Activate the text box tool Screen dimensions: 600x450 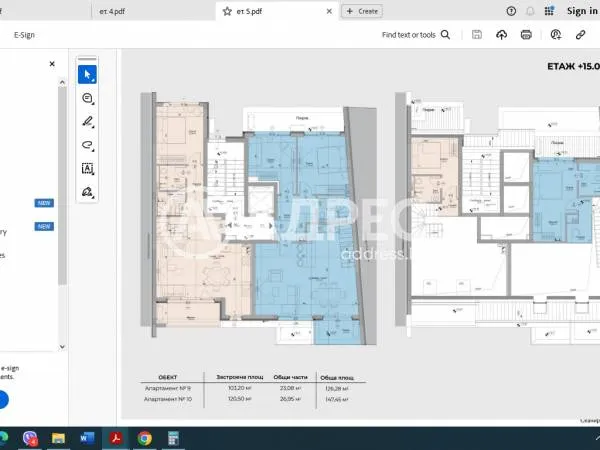tap(88, 168)
